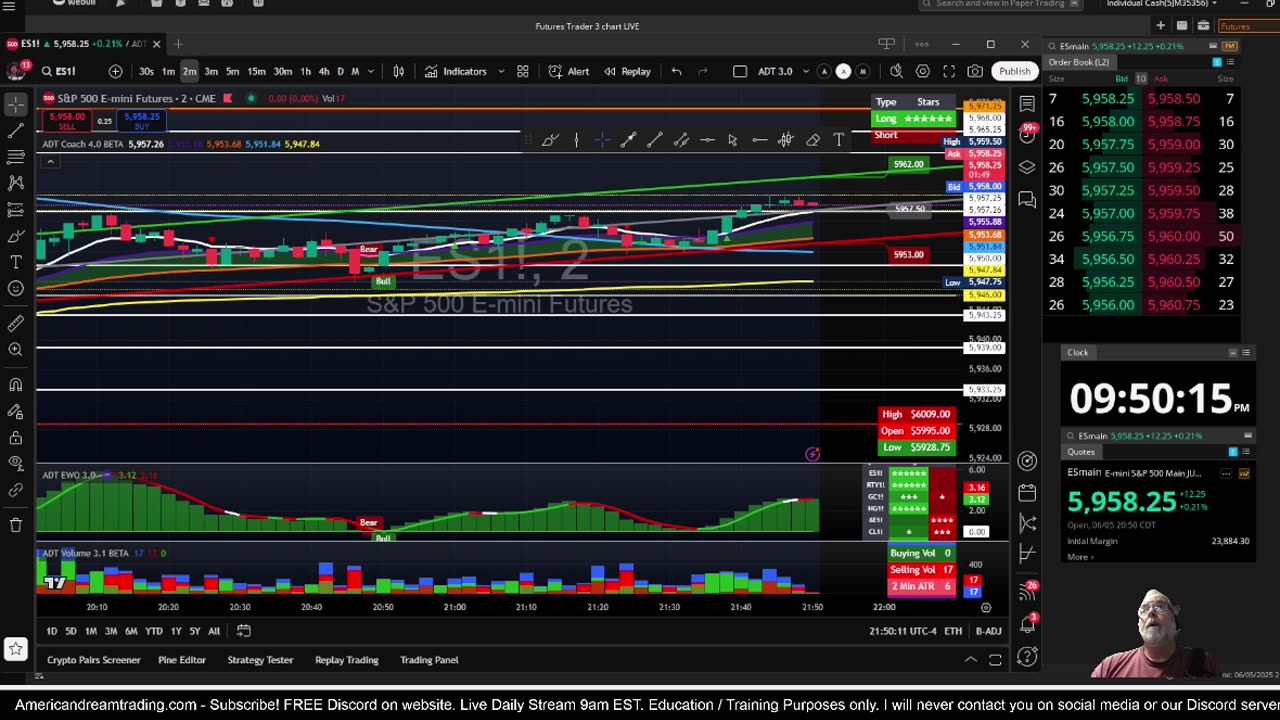Image resolution: width=1280 pixels, height=720 pixels.
Task: Click the eraser tool in floating toolbar
Action: [812, 140]
